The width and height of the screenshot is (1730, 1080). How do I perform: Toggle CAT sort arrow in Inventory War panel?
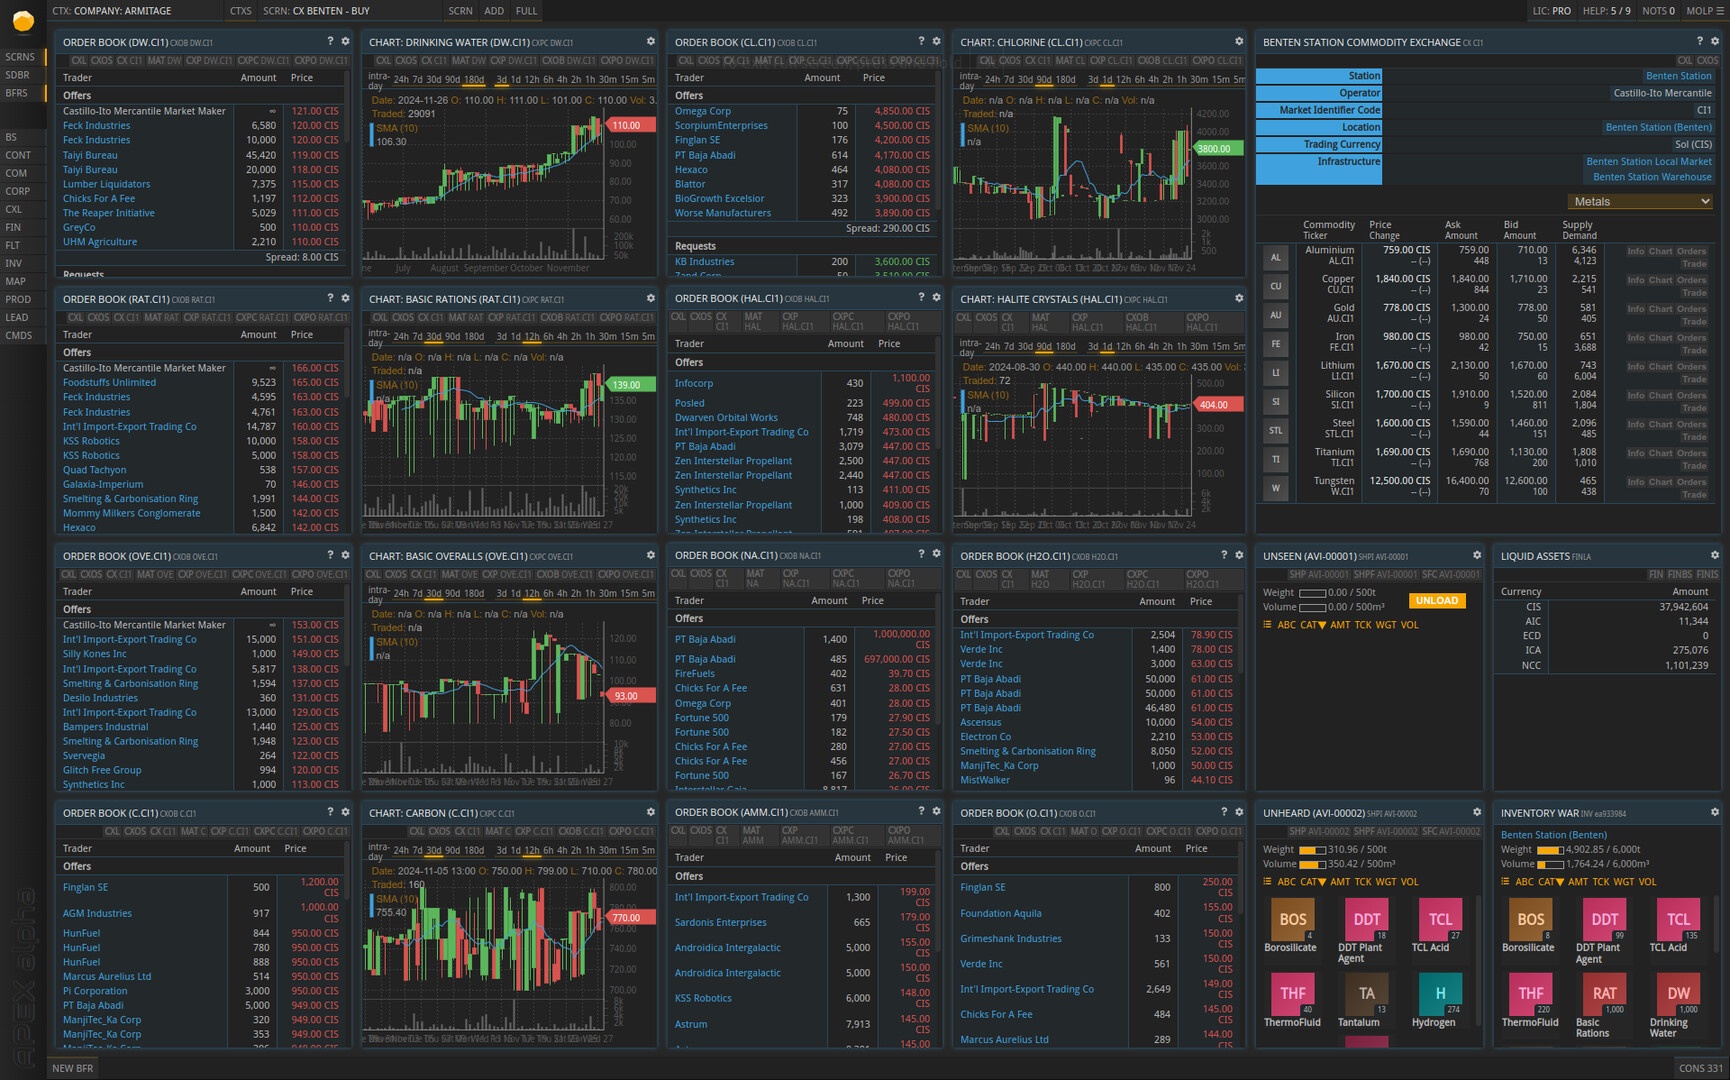click(x=1551, y=882)
